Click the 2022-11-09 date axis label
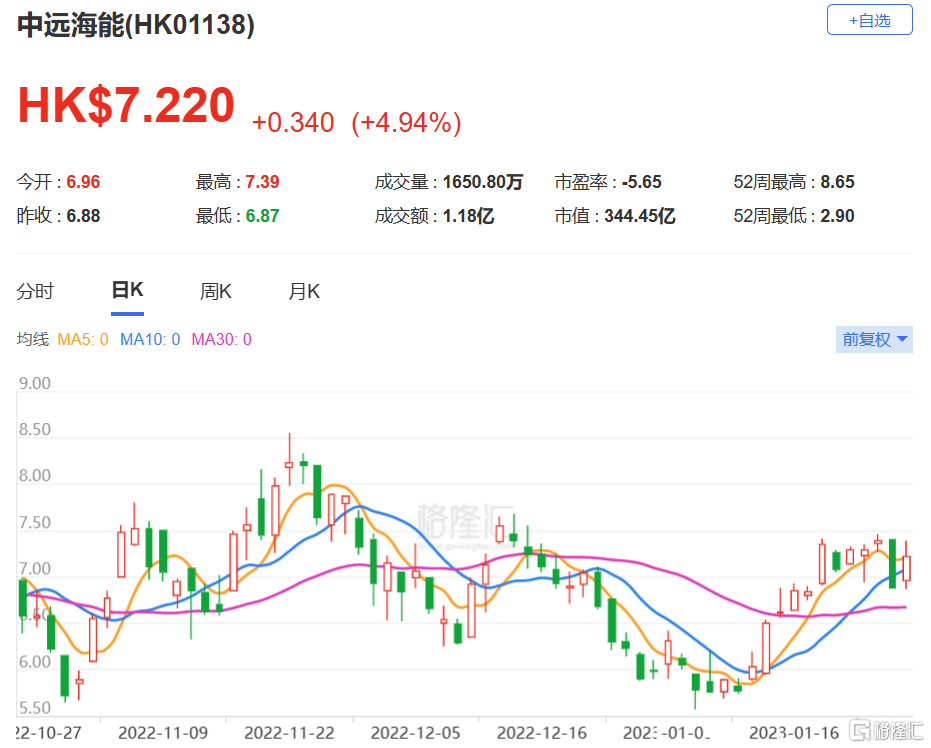The height and width of the screenshot is (748, 931). tap(163, 733)
